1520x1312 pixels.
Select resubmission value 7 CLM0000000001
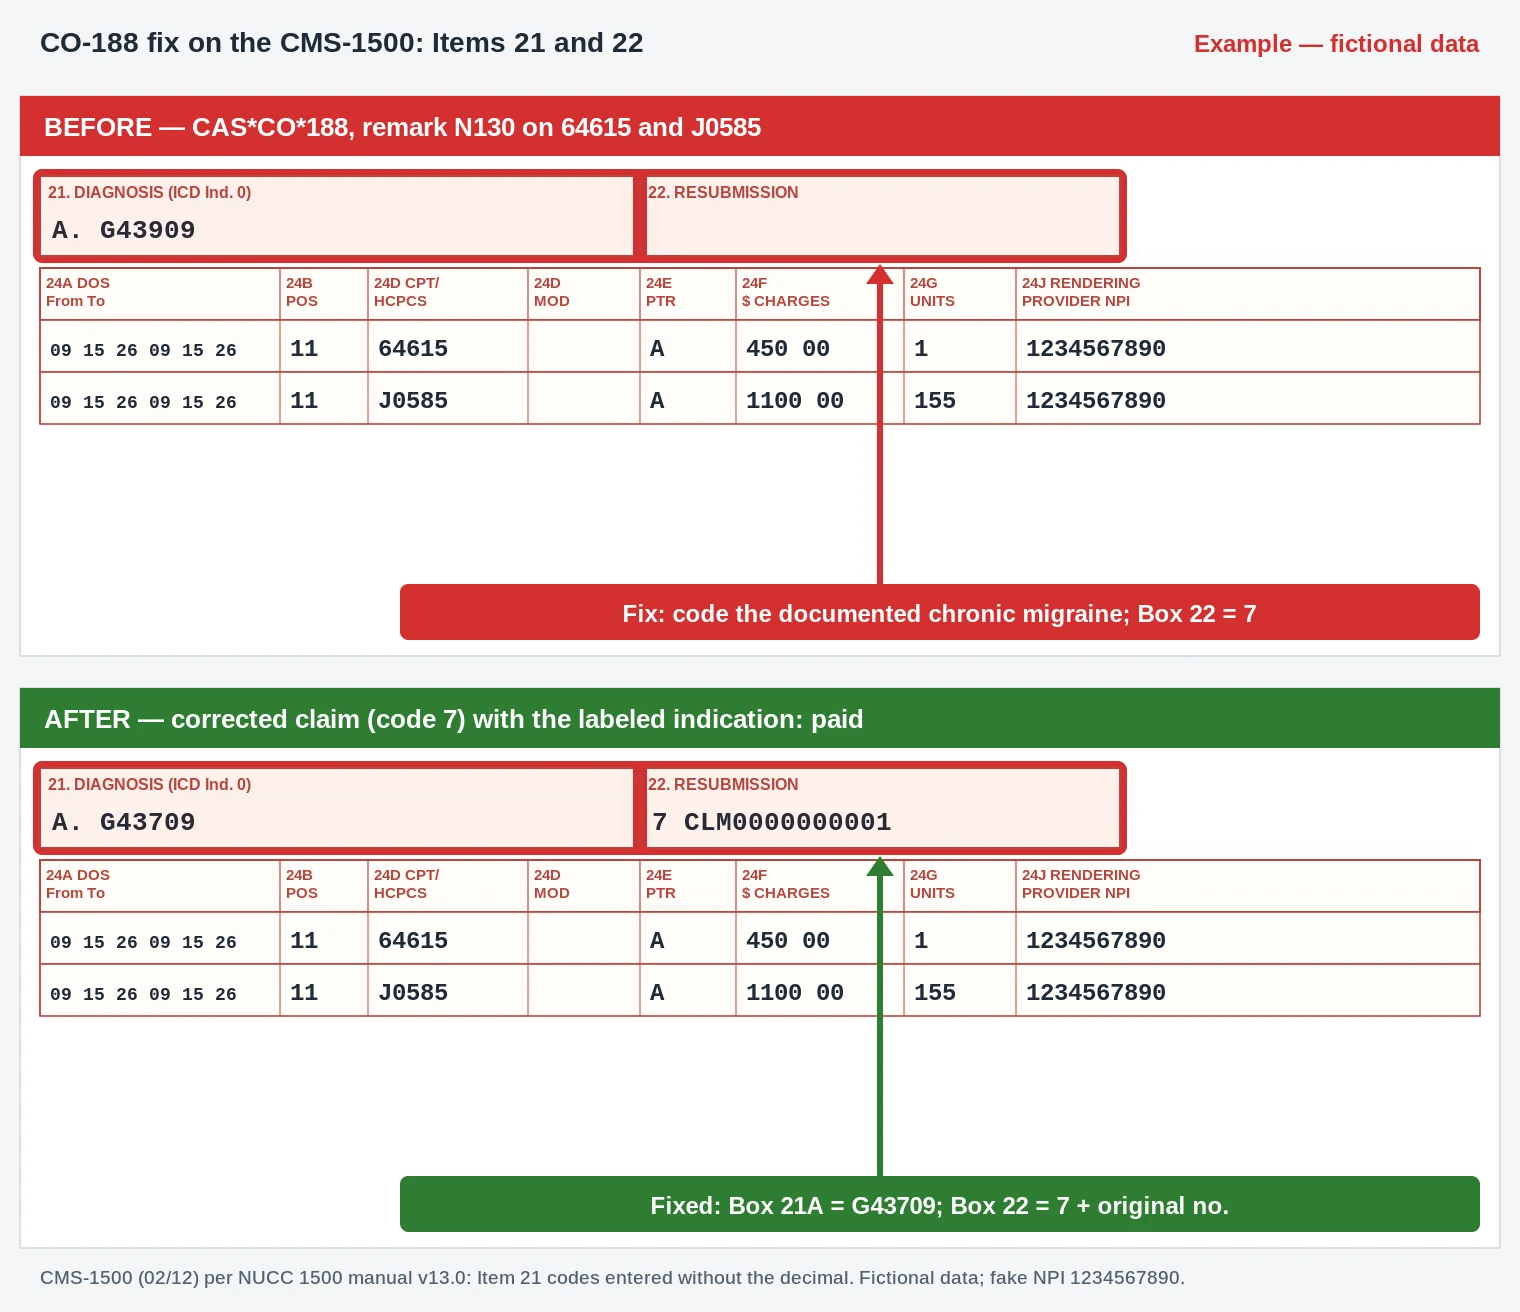coord(771,822)
